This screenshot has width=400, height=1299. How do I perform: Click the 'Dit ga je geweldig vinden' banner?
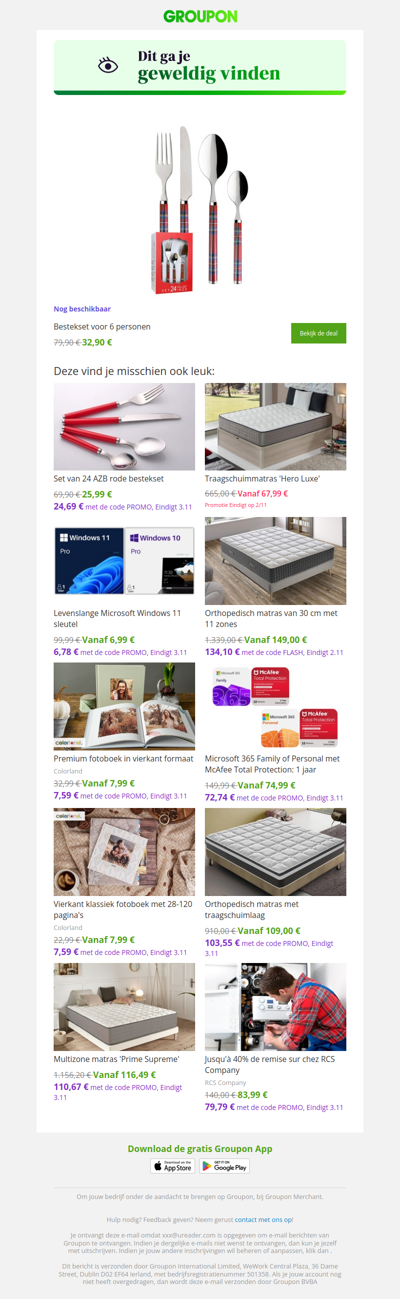tap(200, 67)
